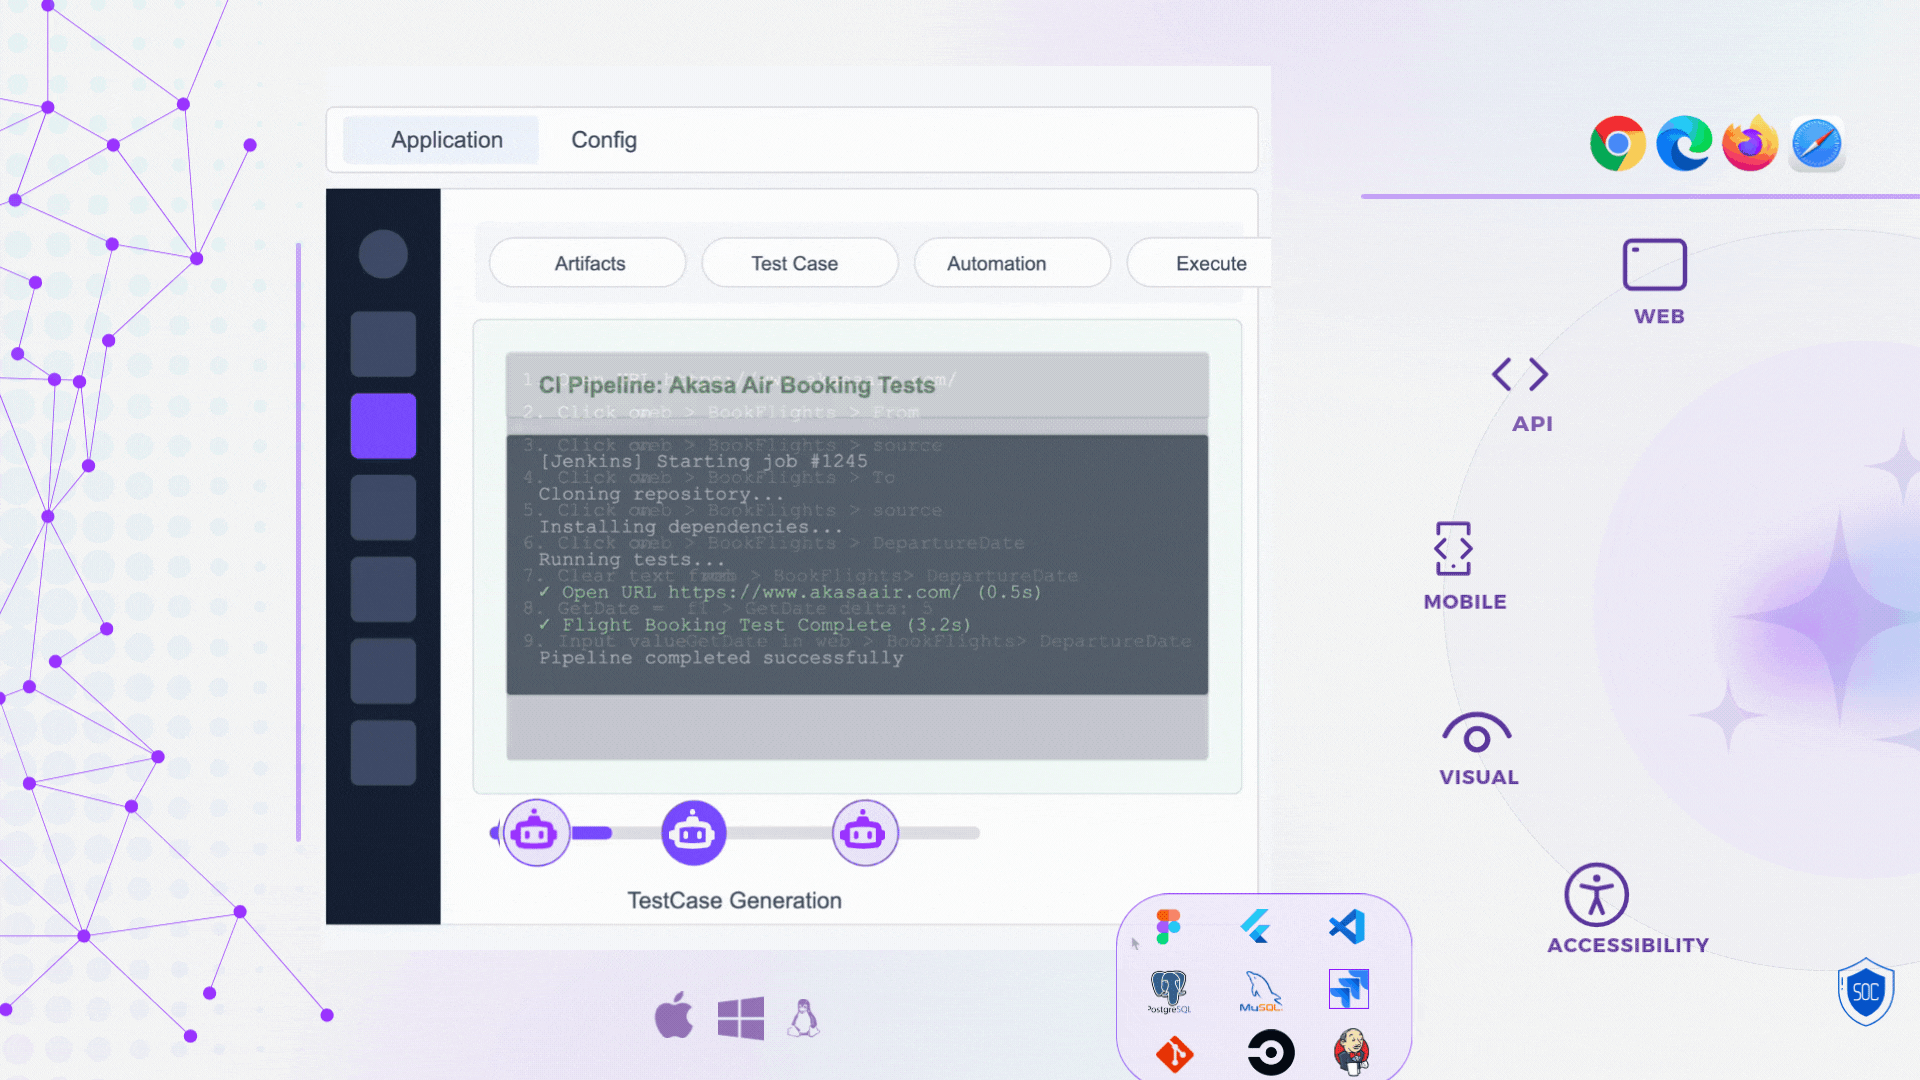Click the highlighted middle robot icon

694,832
